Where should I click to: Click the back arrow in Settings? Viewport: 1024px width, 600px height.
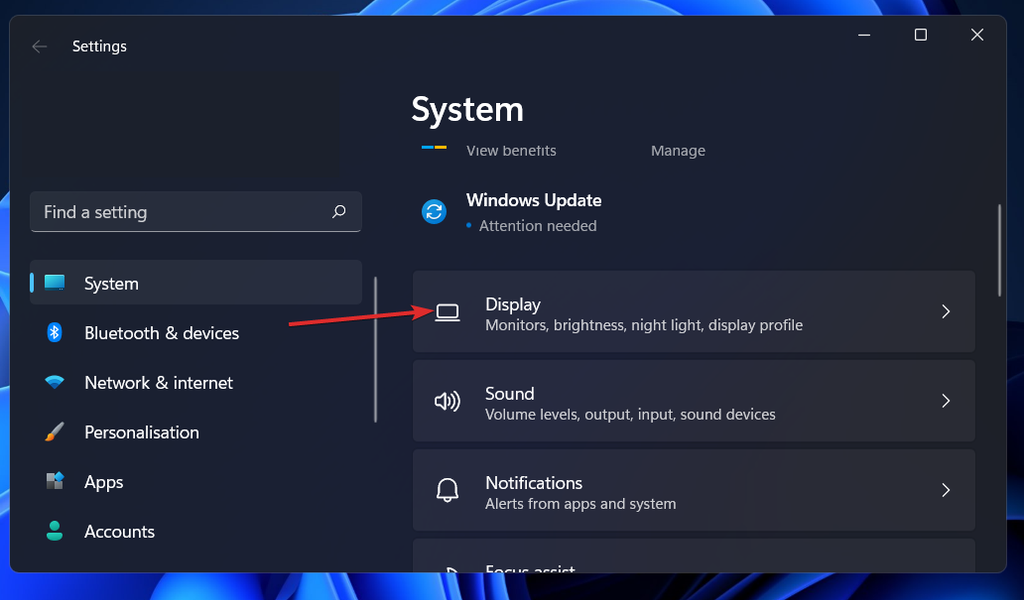tap(39, 46)
